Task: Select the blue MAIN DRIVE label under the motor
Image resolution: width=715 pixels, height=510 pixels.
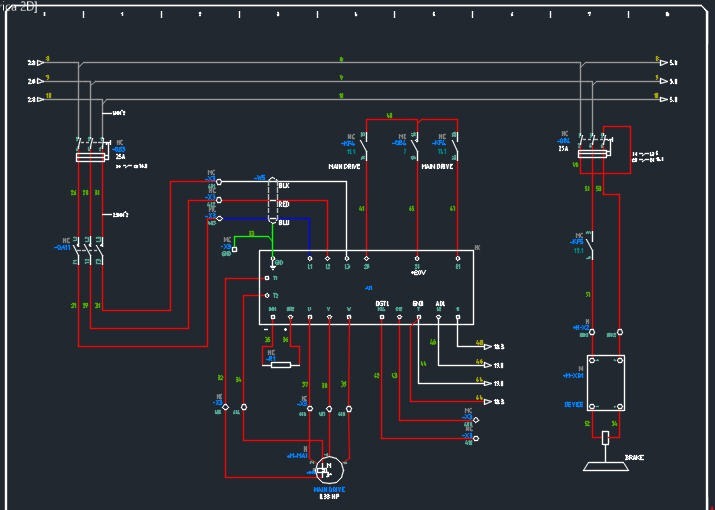Action: pyautogui.click(x=329, y=489)
